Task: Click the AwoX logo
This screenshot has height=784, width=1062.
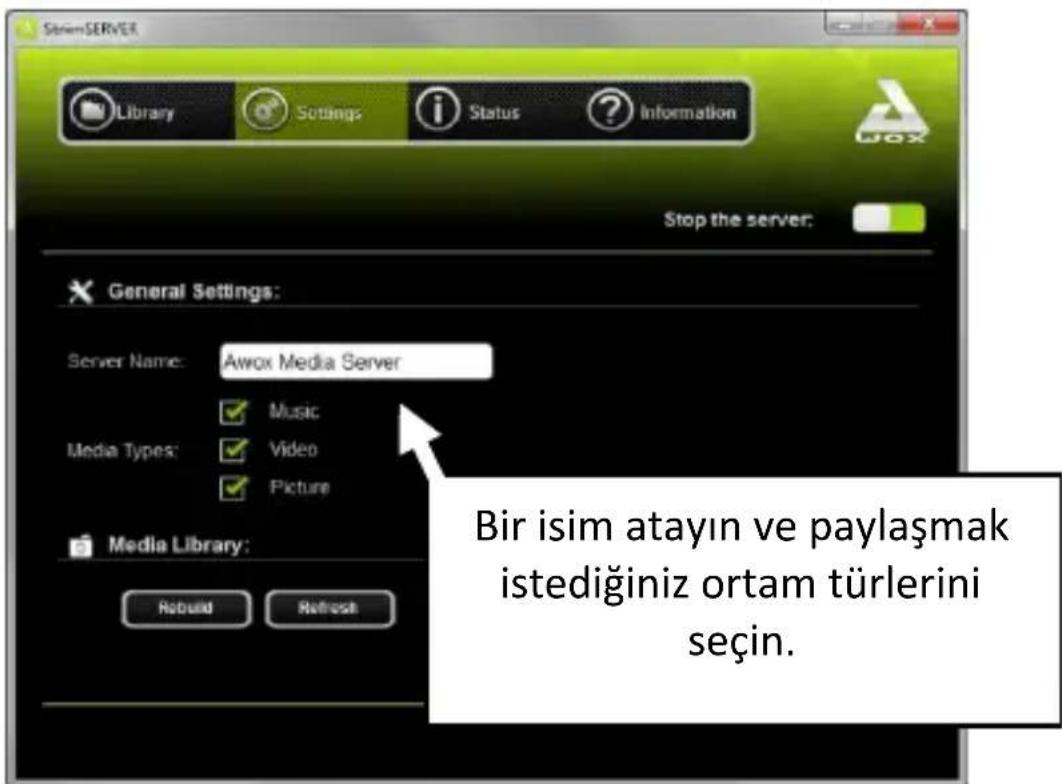Action: tap(891, 112)
